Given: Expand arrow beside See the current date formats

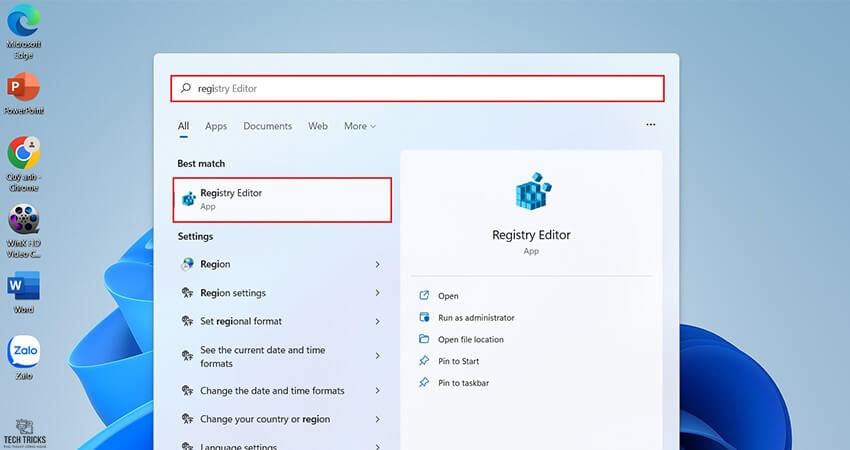Looking at the screenshot, I should coord(377,356).
